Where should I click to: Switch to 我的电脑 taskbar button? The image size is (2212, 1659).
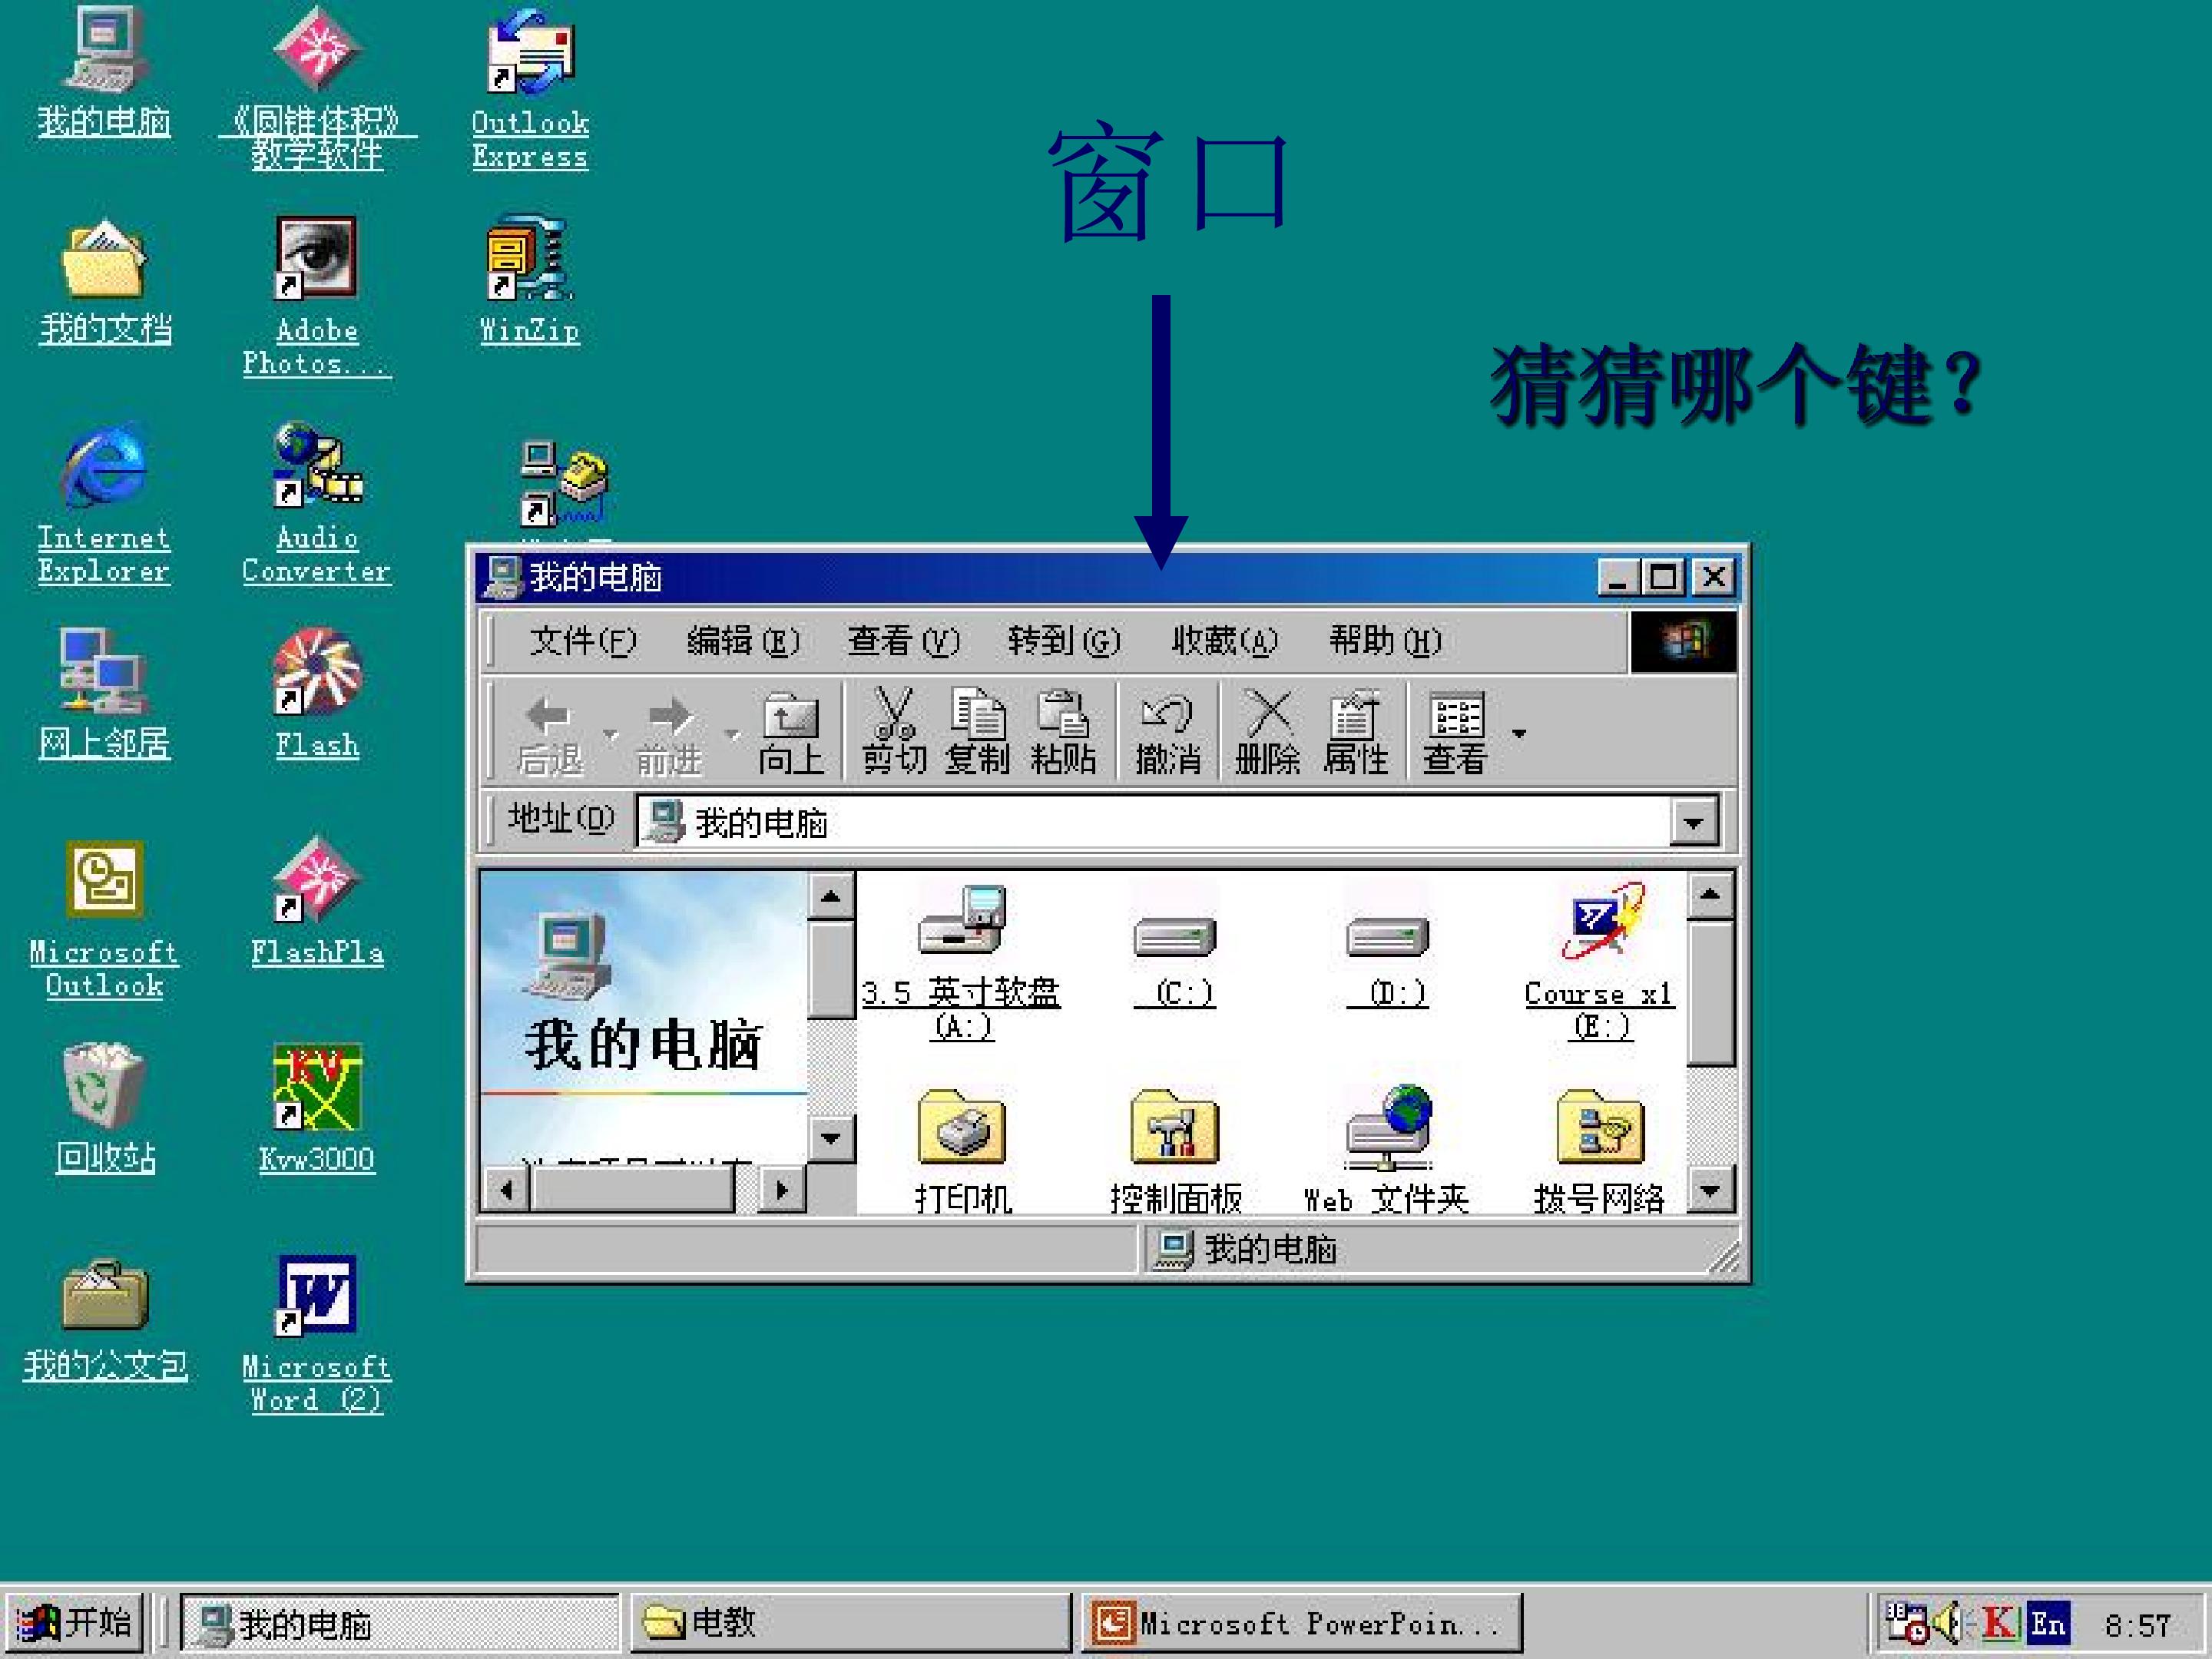click(x=400, y=1622)
